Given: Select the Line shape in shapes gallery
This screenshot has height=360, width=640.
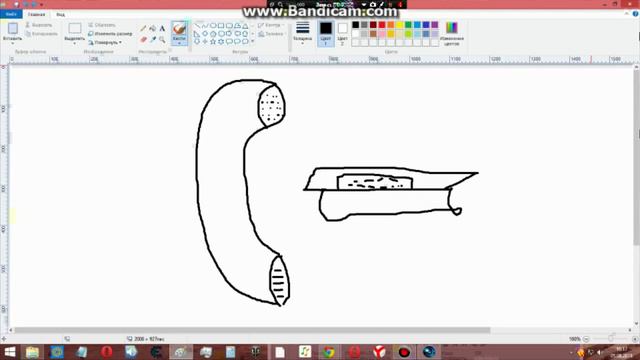Looking at the screenshot, I should (197, 26).
